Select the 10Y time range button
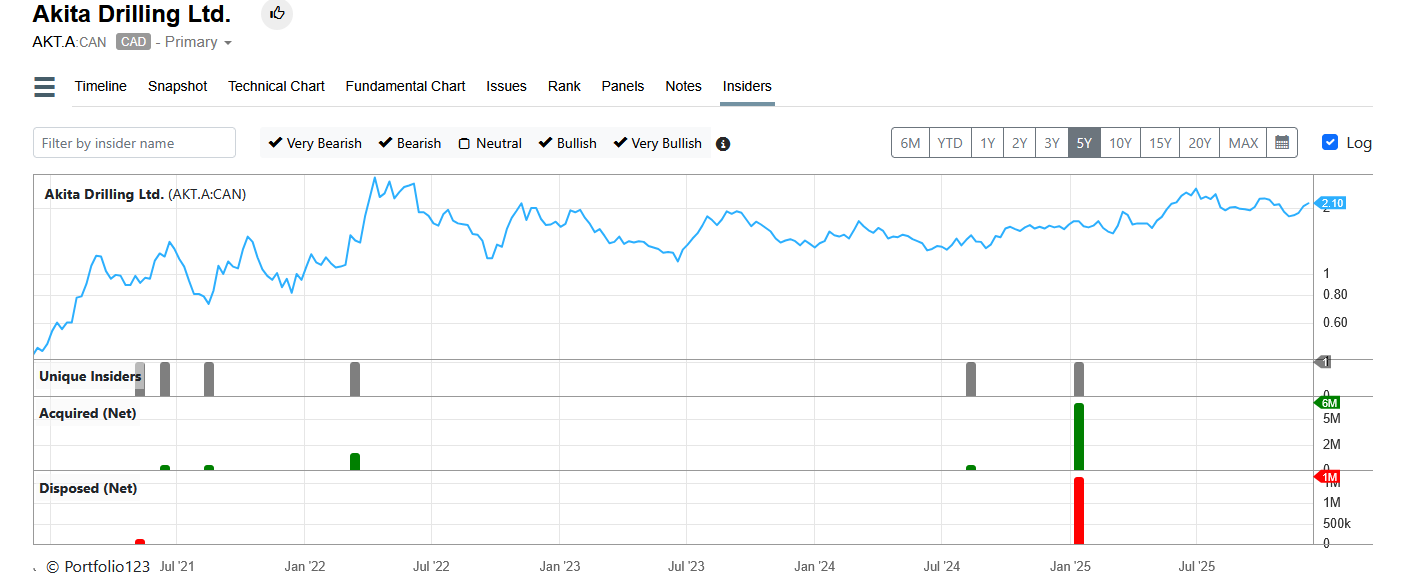Screen dimensions: 1406x586 coord(1120,143)
